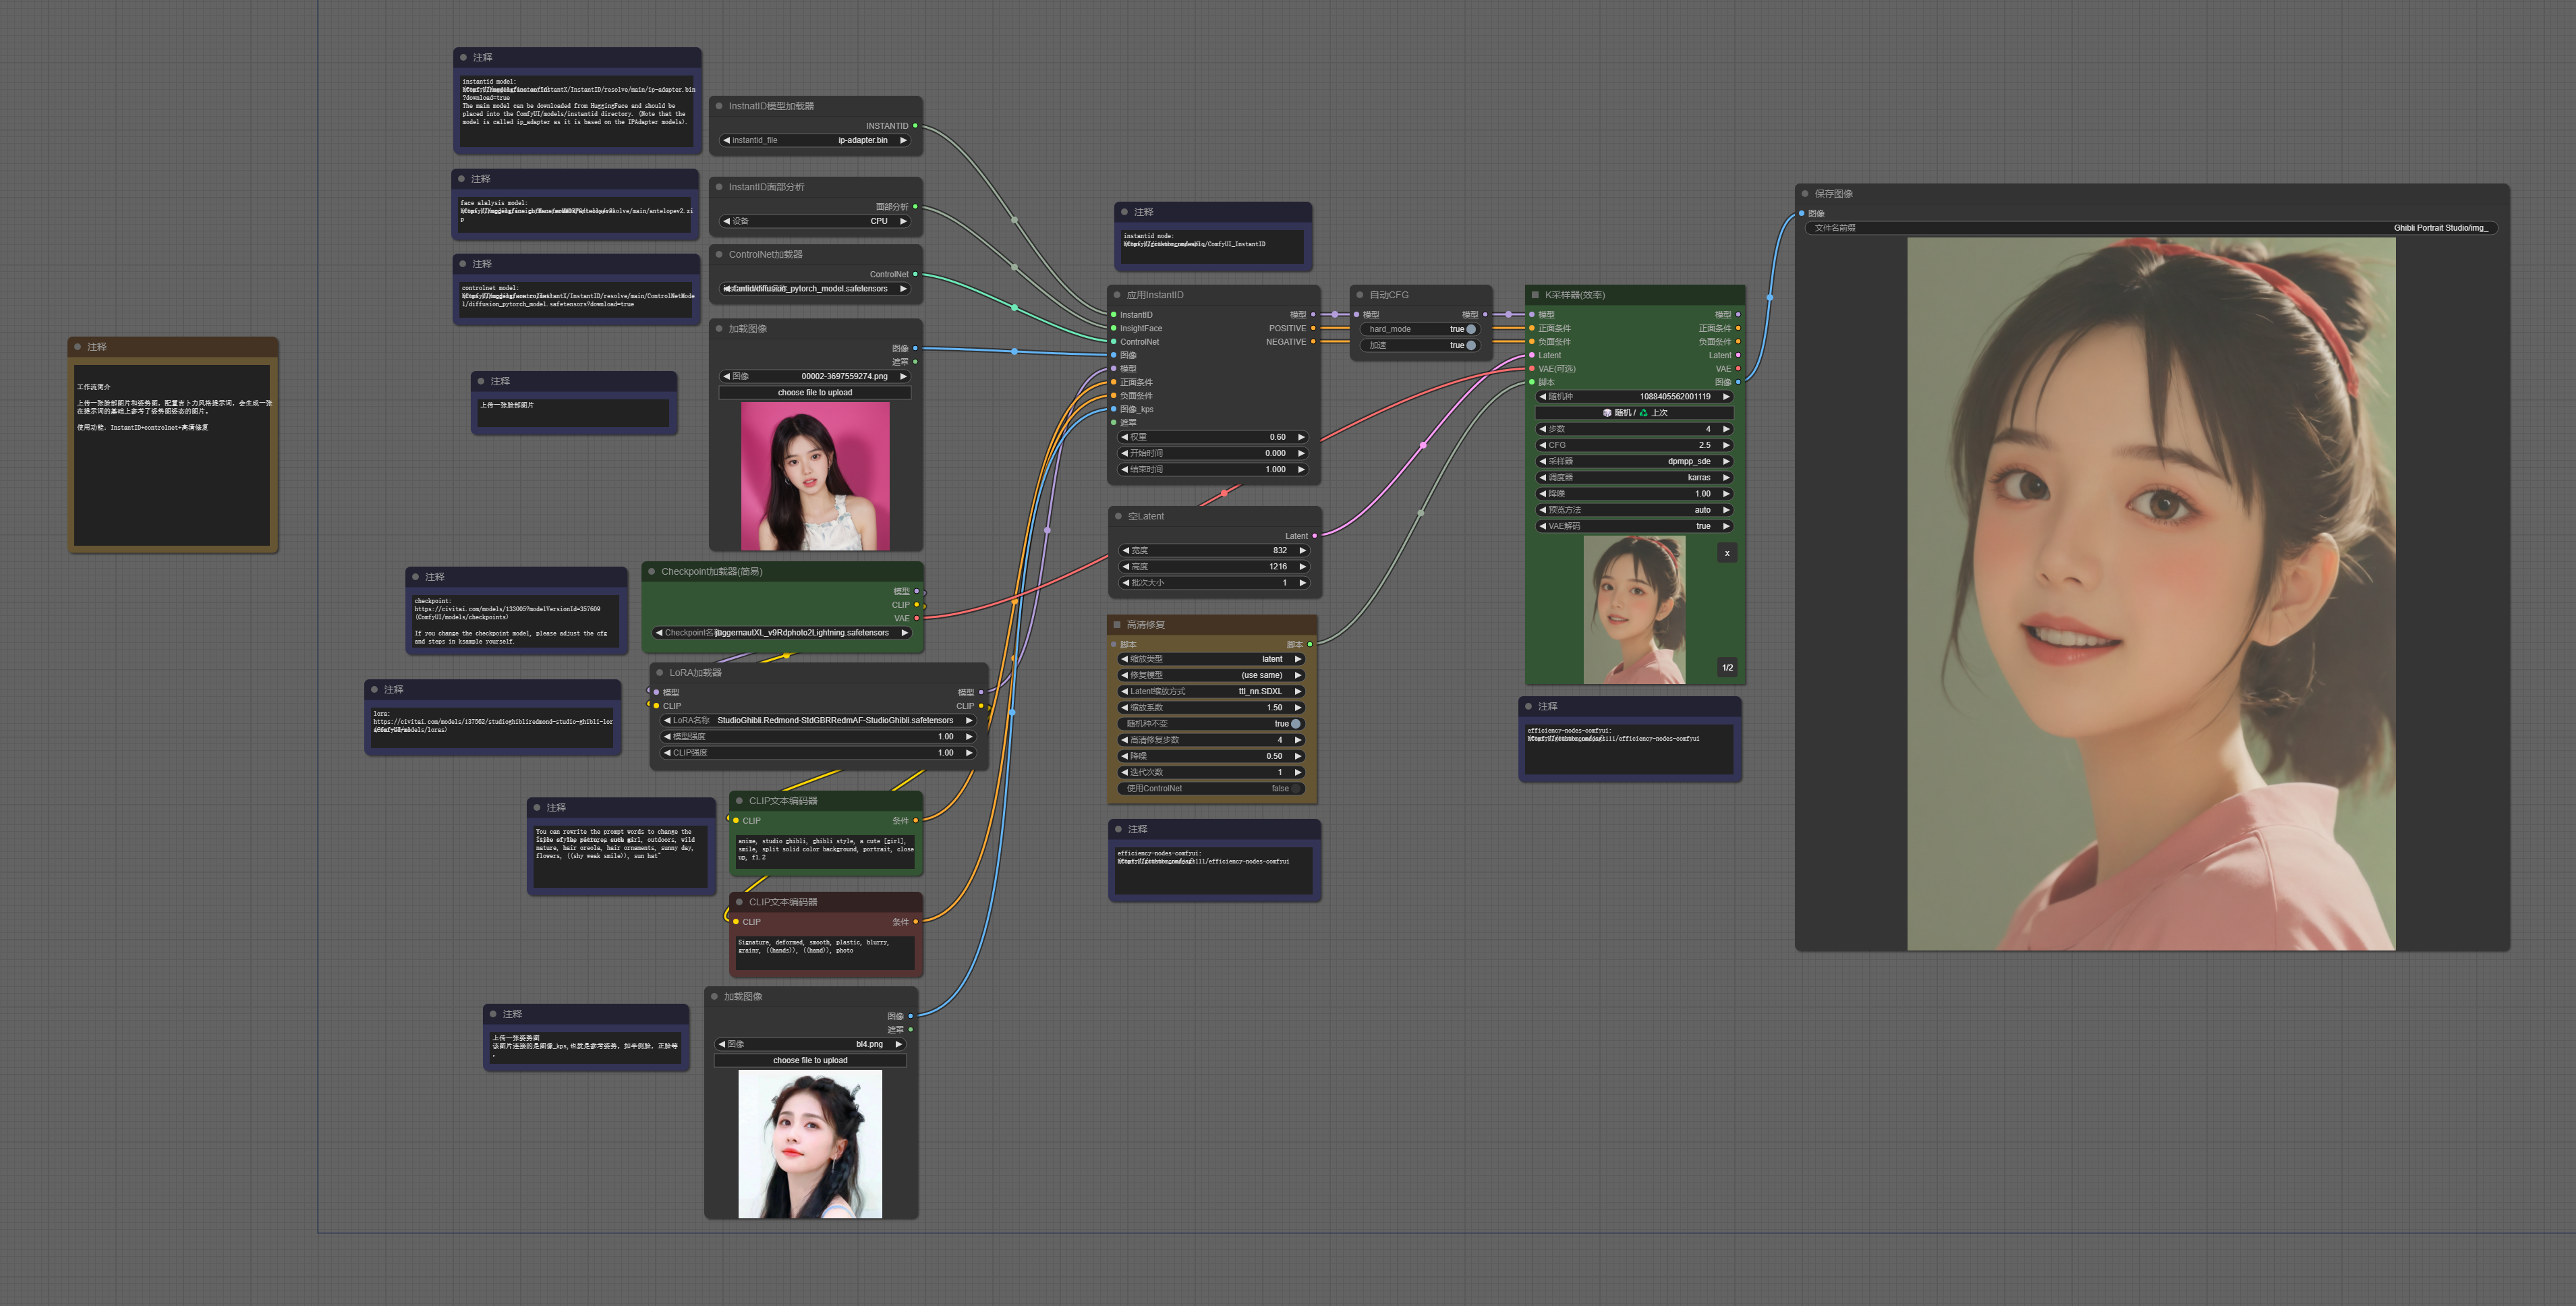Click the 脚本 output socket on 高清修复

[1310, 645]
